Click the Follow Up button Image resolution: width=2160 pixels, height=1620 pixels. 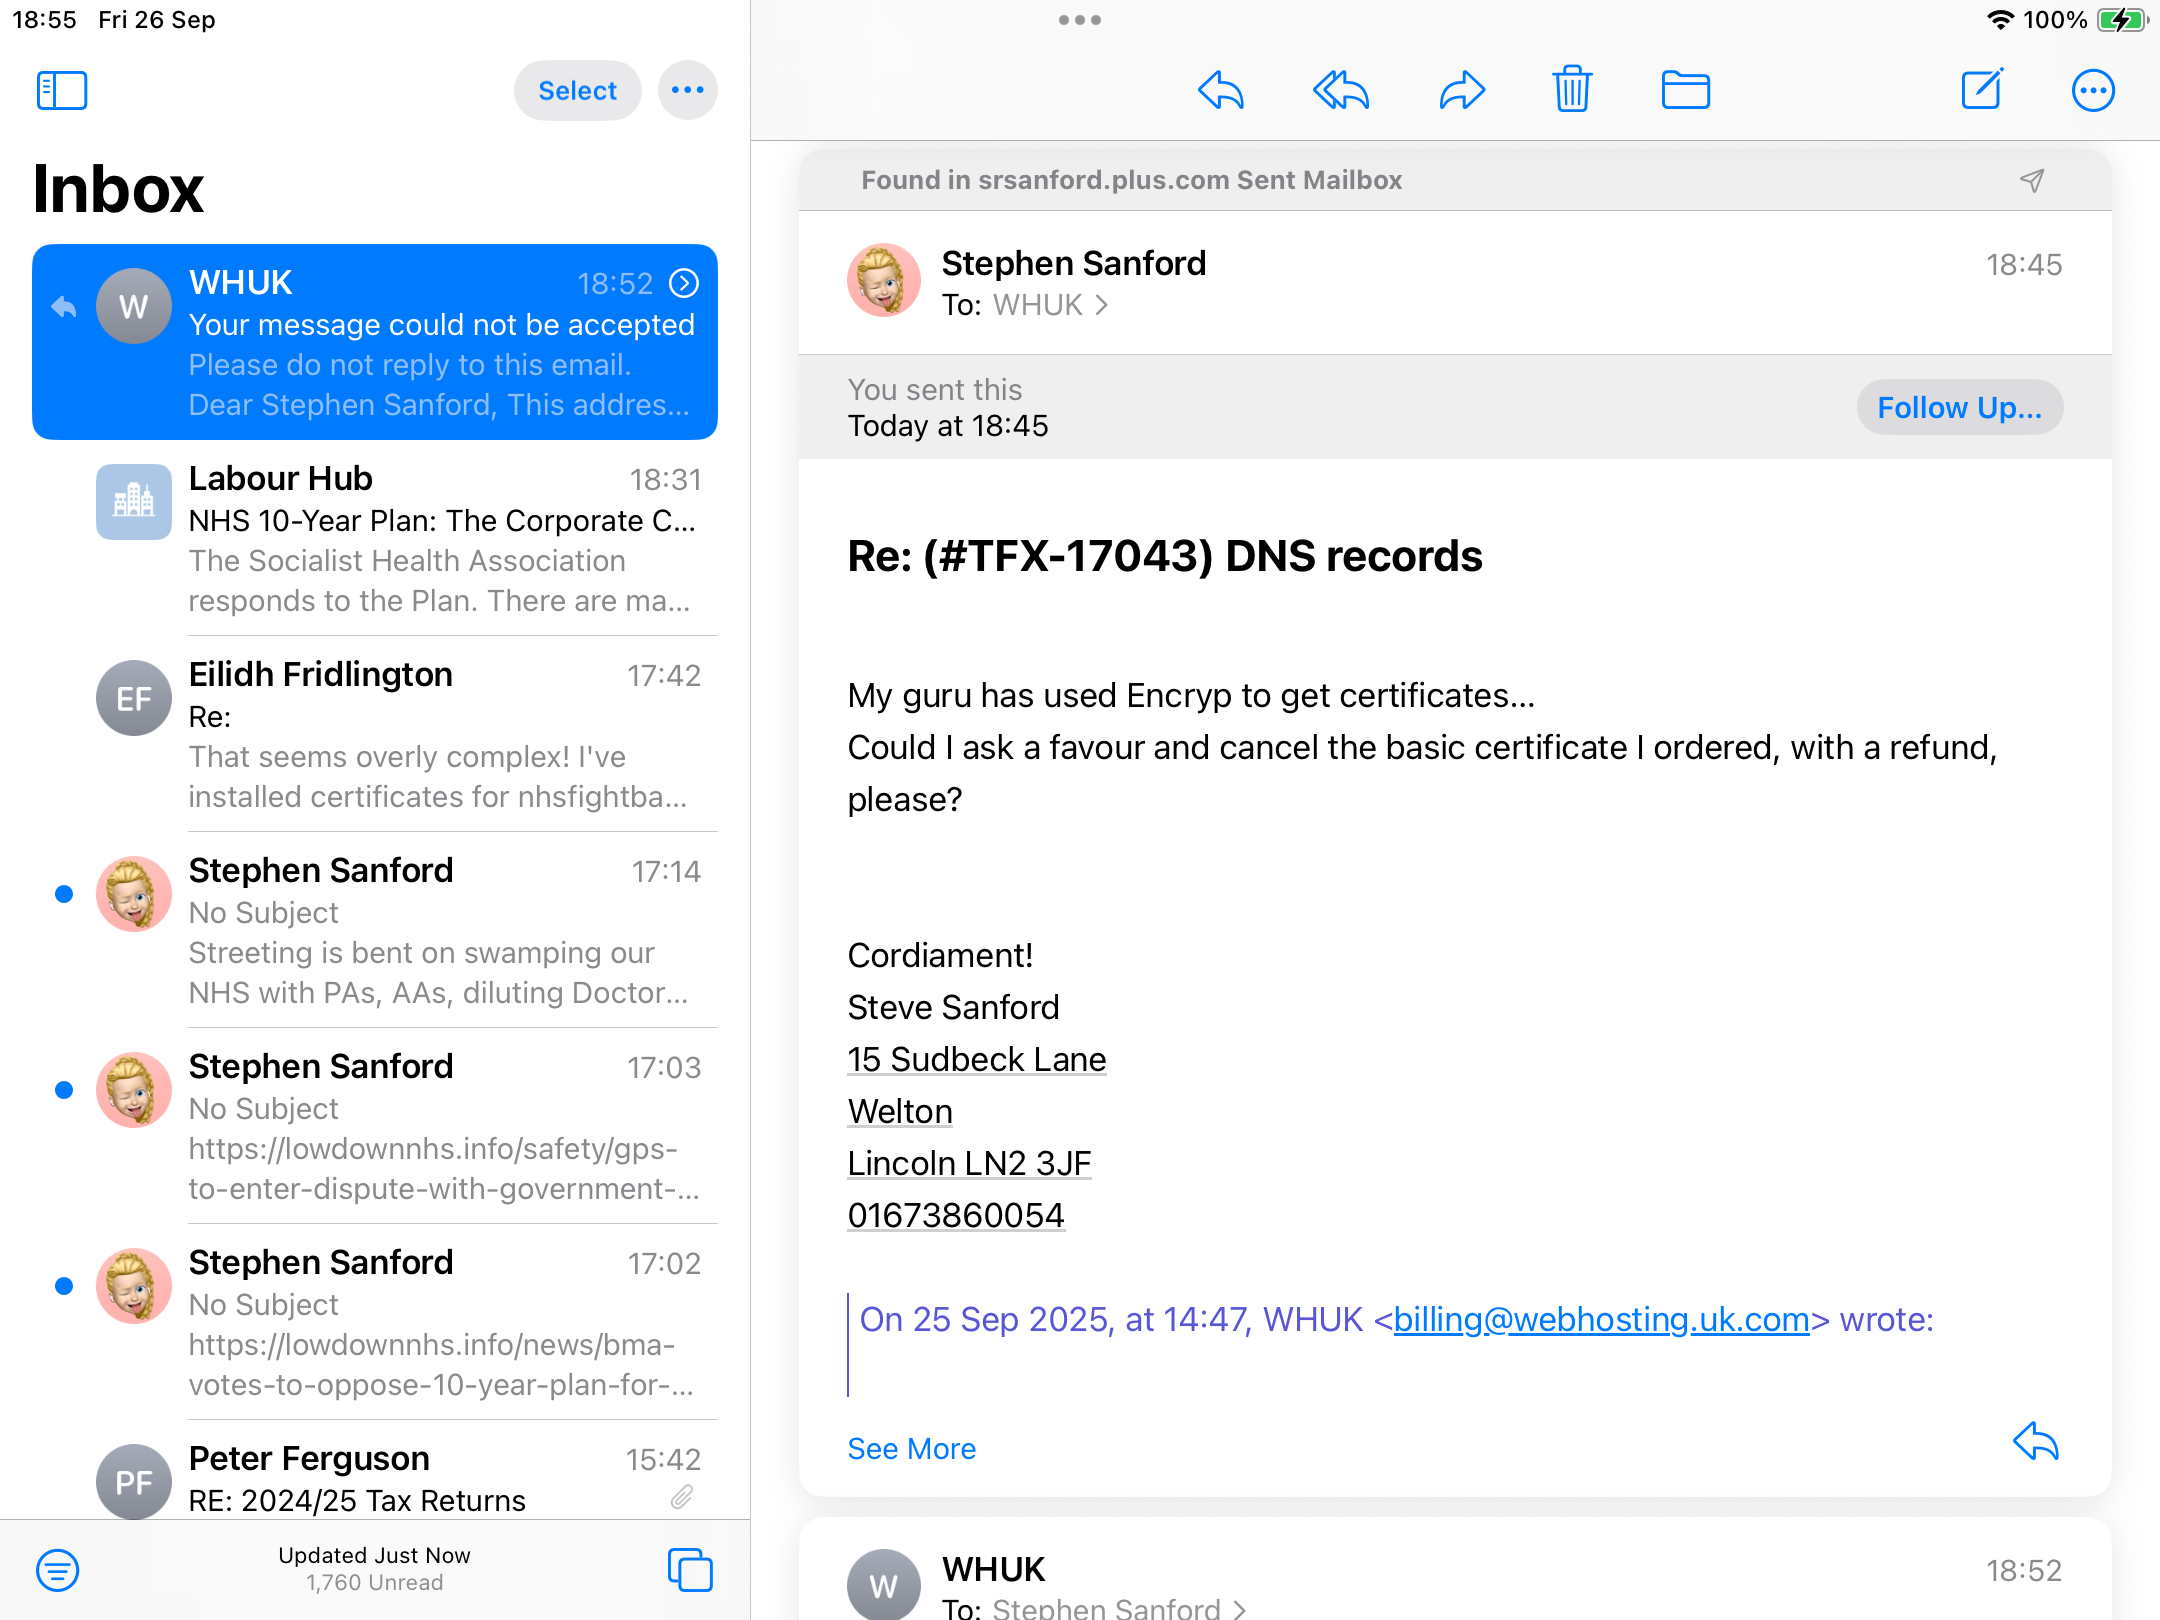pyautogui.click(x=1959, y=407)
